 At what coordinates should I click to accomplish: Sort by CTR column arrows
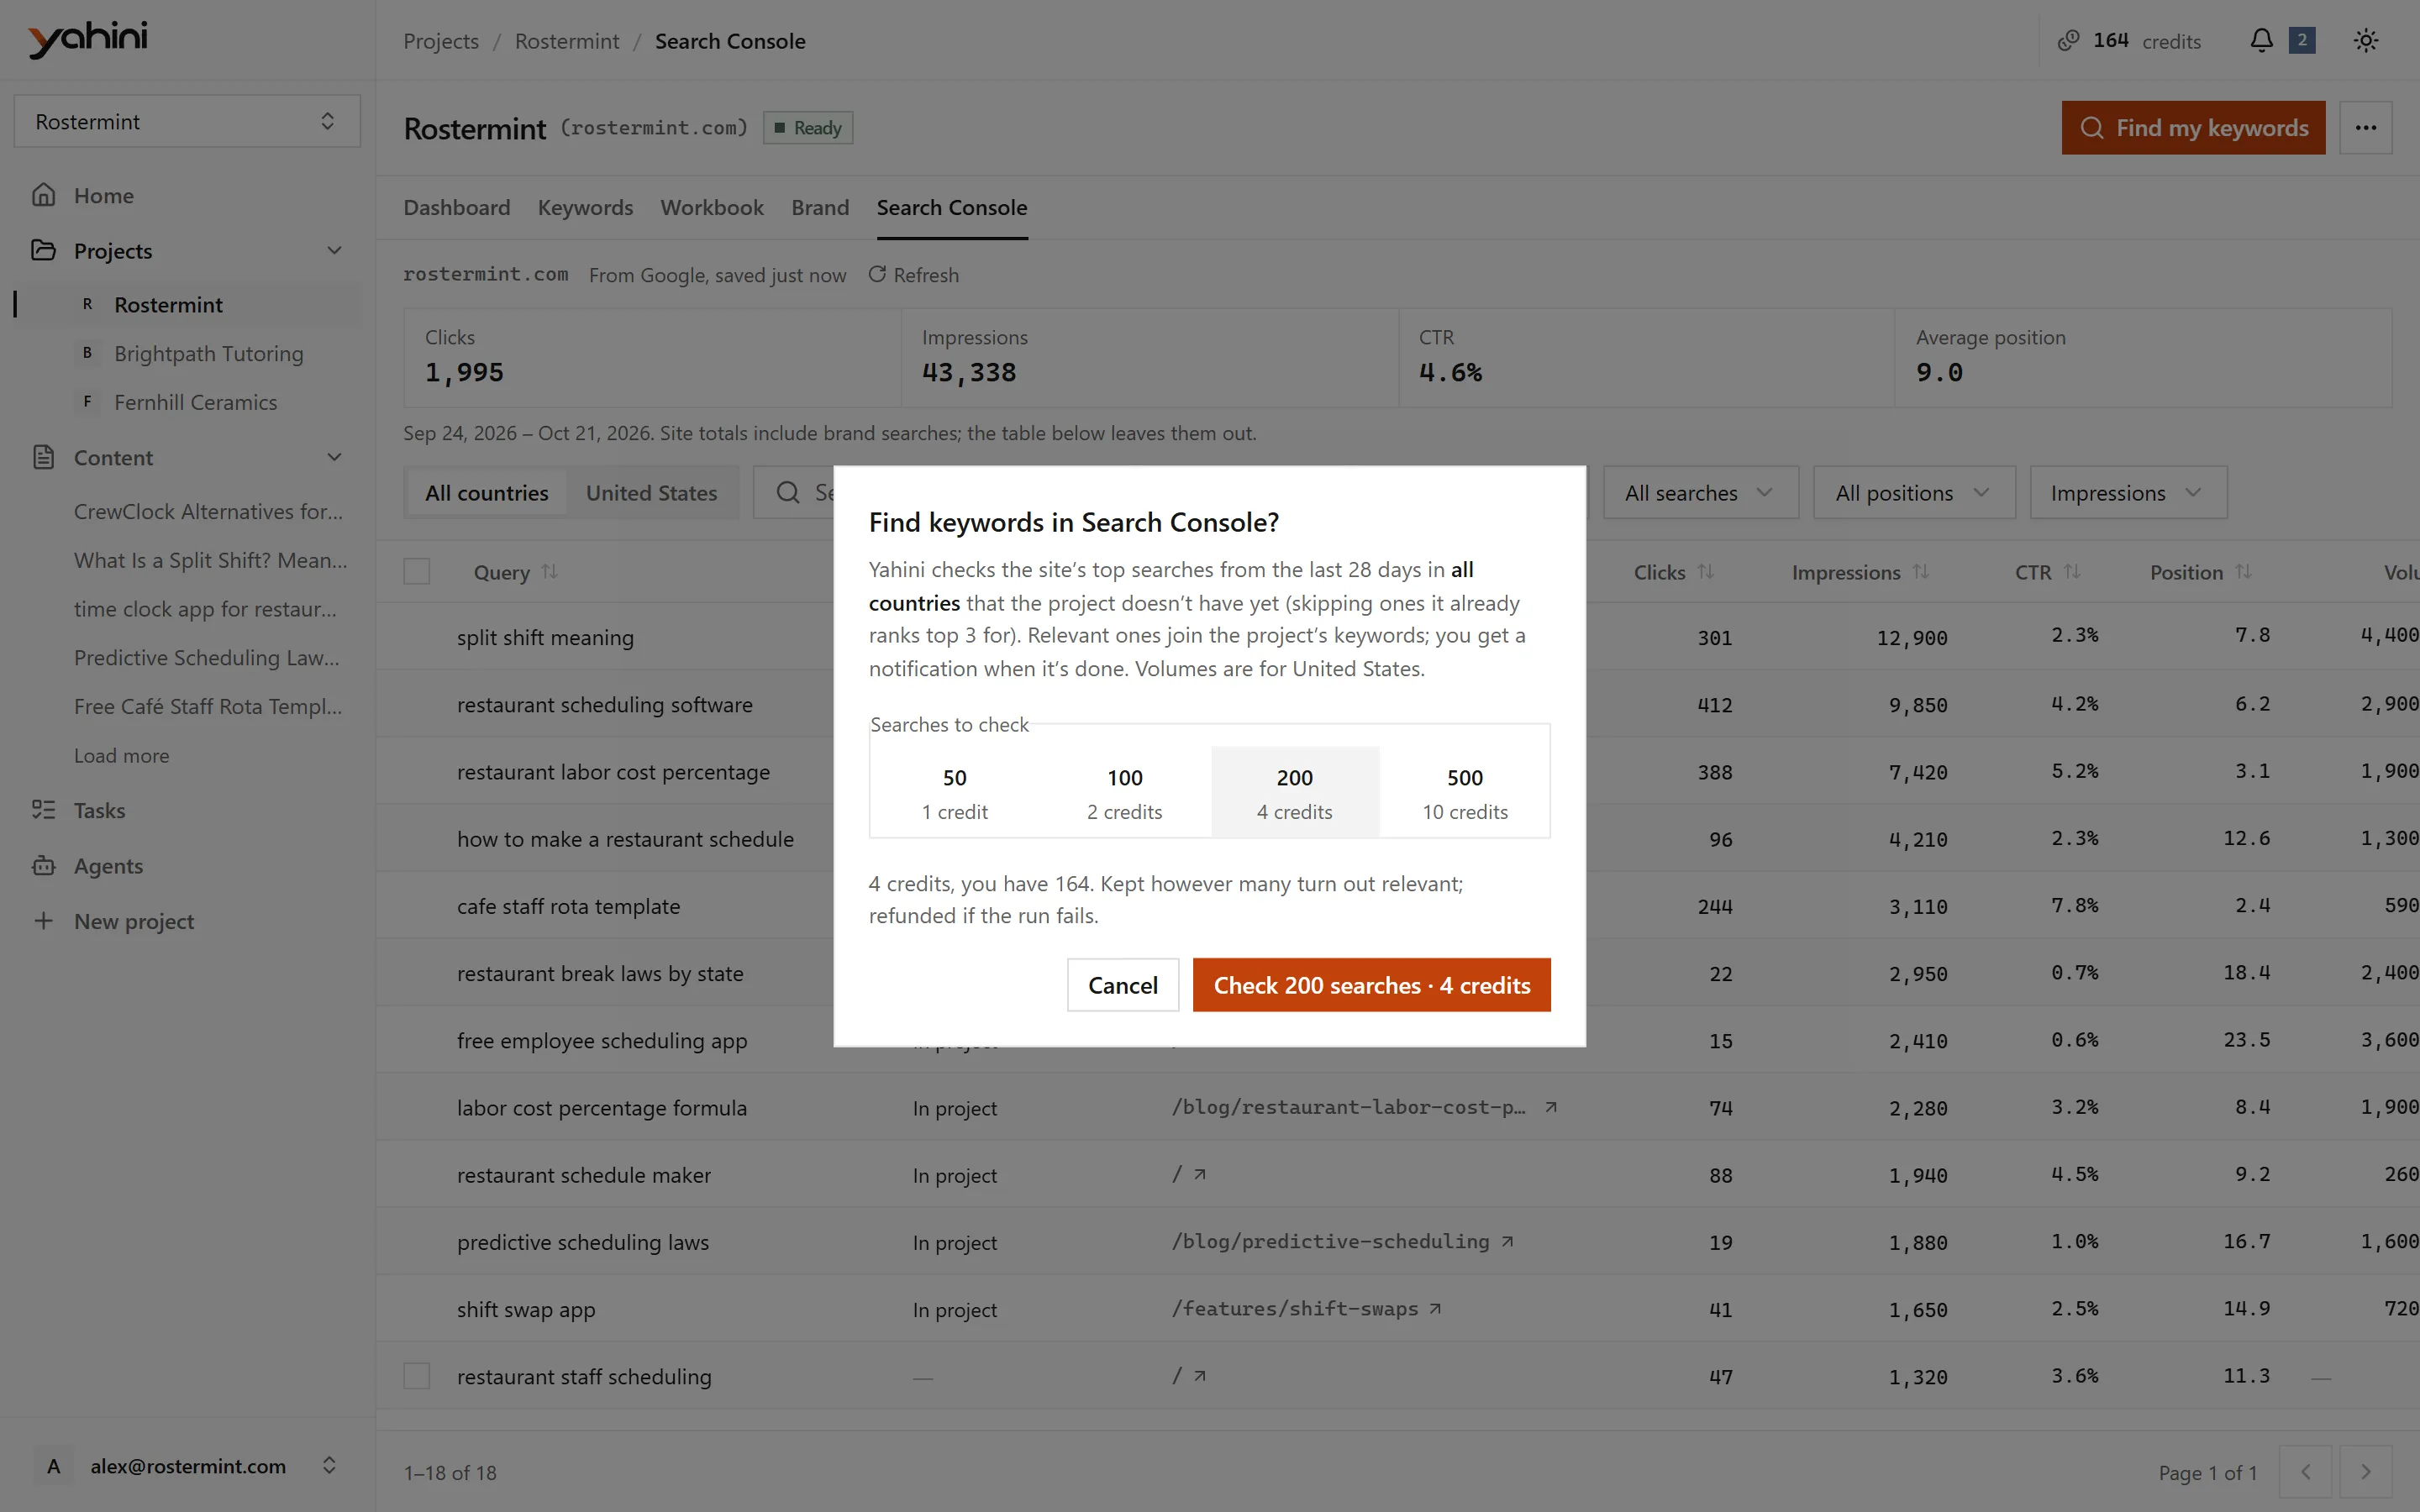pyautogui.click(x=2072, y=572)
